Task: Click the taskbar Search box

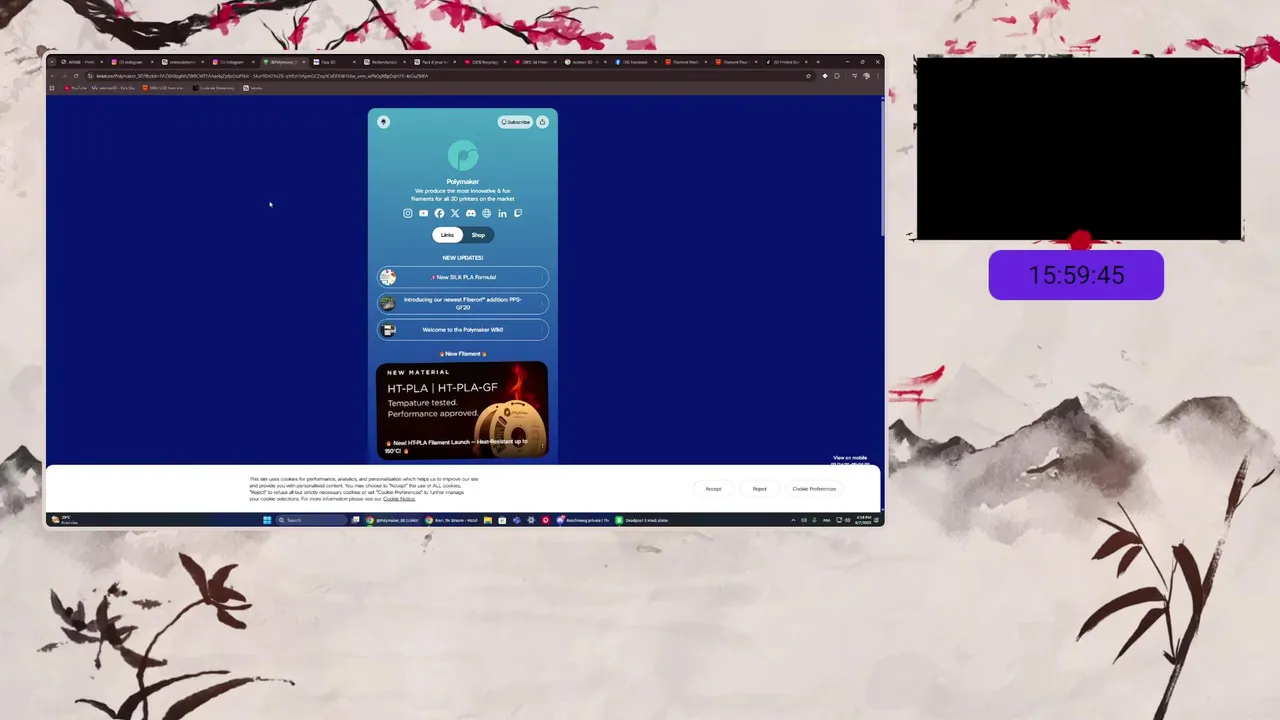Action: (312, 520)
